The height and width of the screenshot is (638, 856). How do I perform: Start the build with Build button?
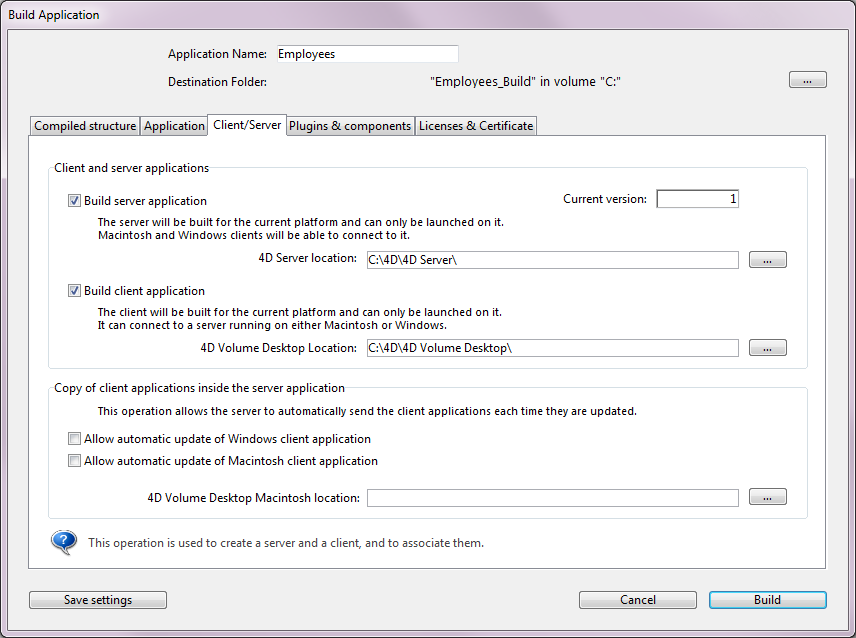coord(767,600)
